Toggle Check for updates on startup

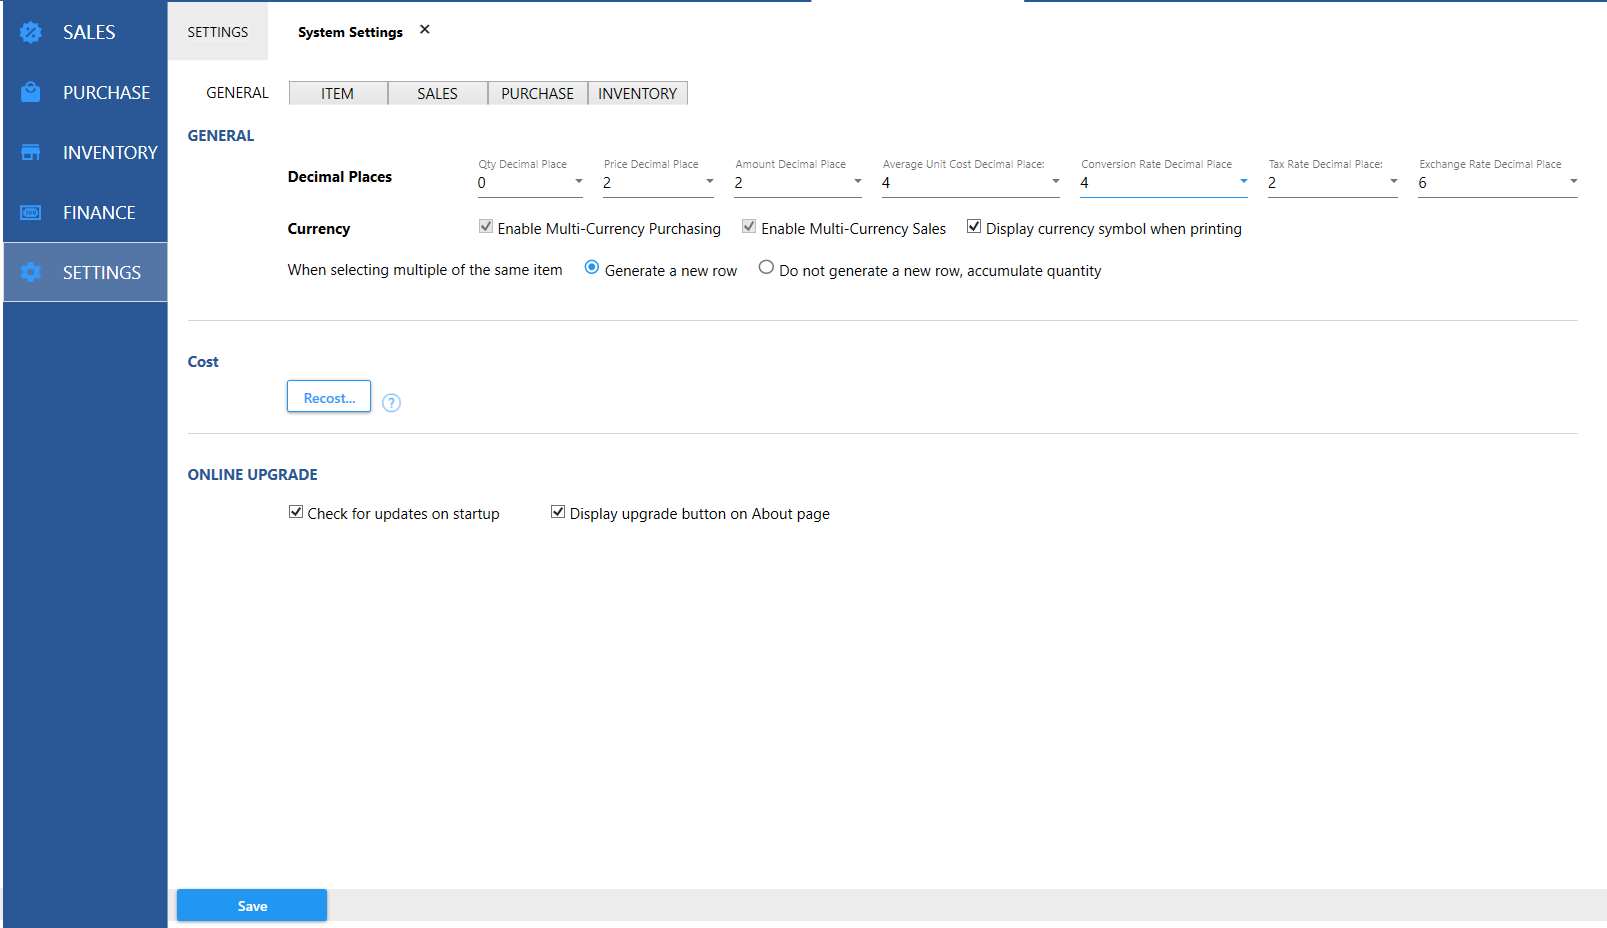click(296, 512)
